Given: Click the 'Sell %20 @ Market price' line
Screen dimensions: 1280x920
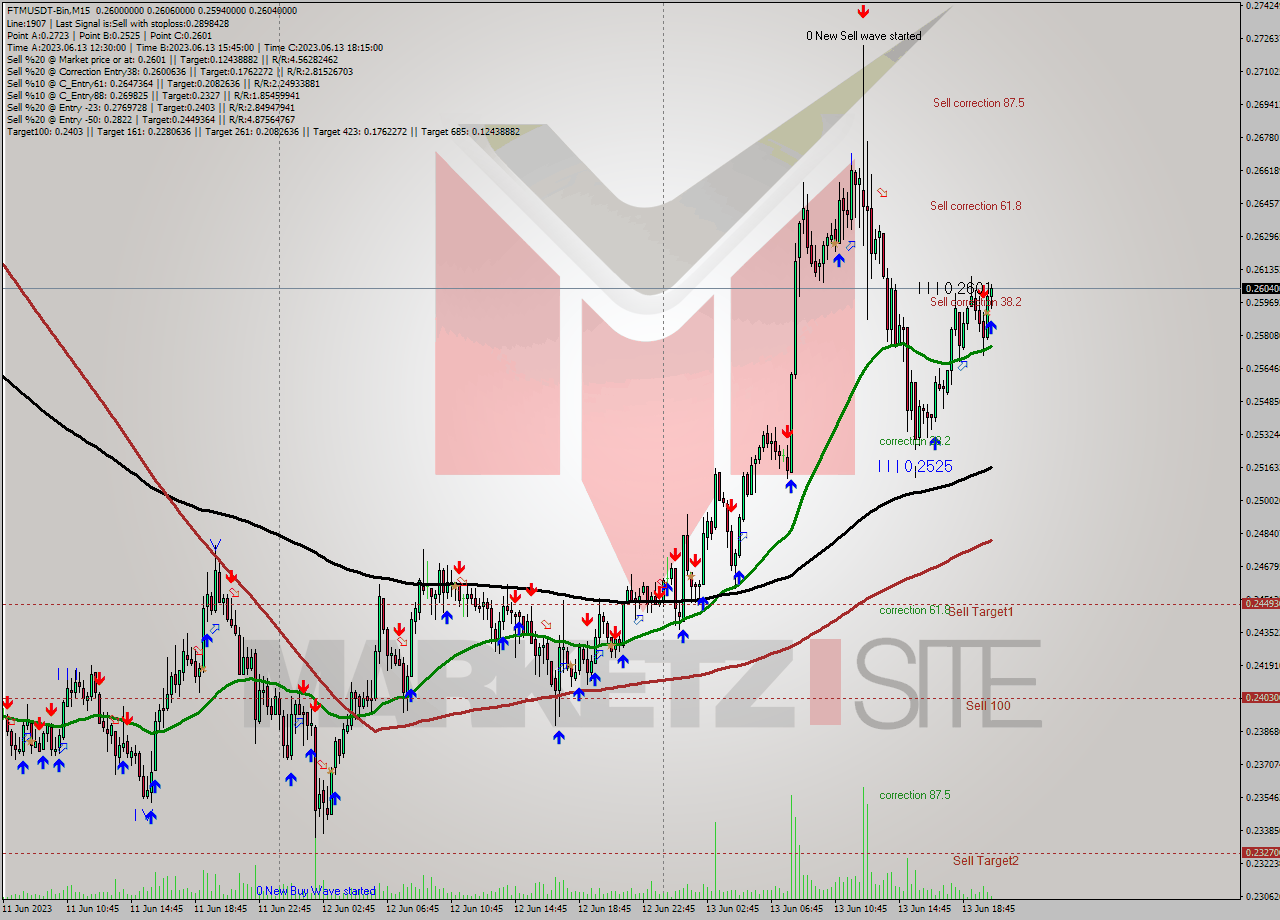Looking at the screenshot, I should [172, 59].
